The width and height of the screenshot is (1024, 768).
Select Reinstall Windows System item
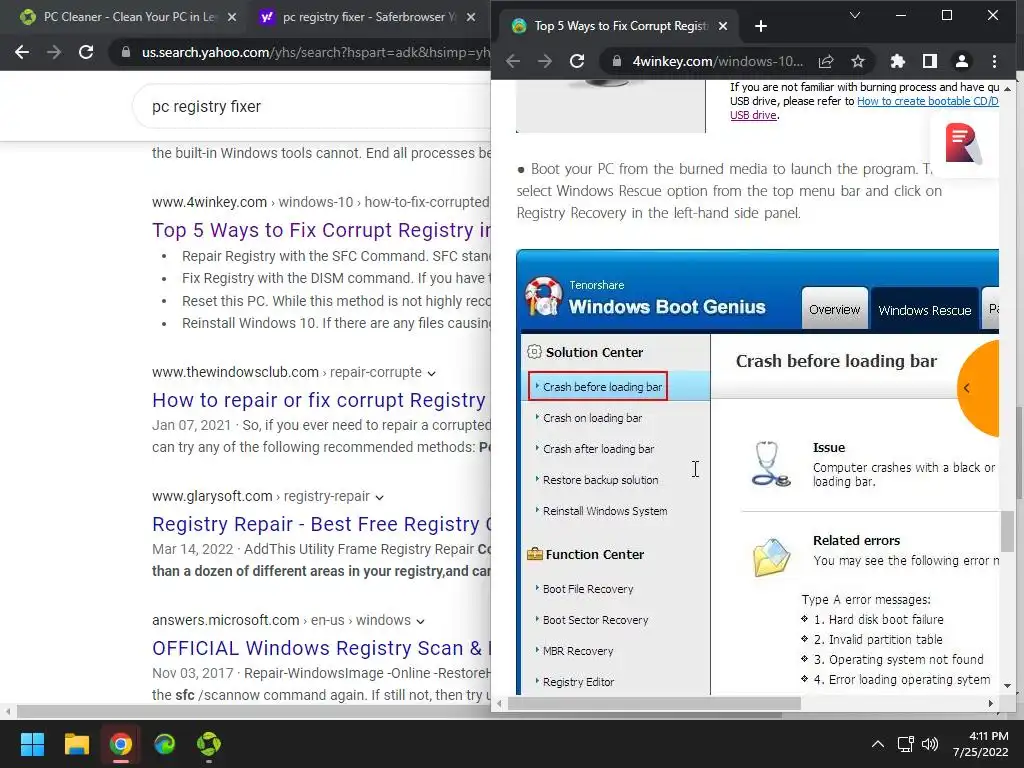(605, 511)
